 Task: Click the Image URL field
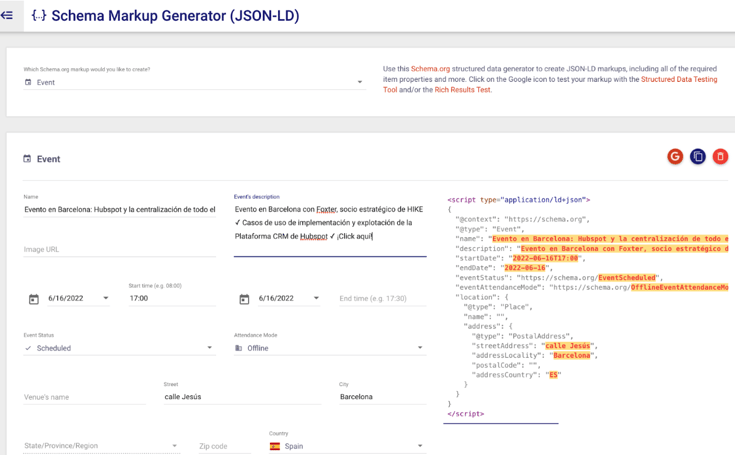tap(120, 249)
